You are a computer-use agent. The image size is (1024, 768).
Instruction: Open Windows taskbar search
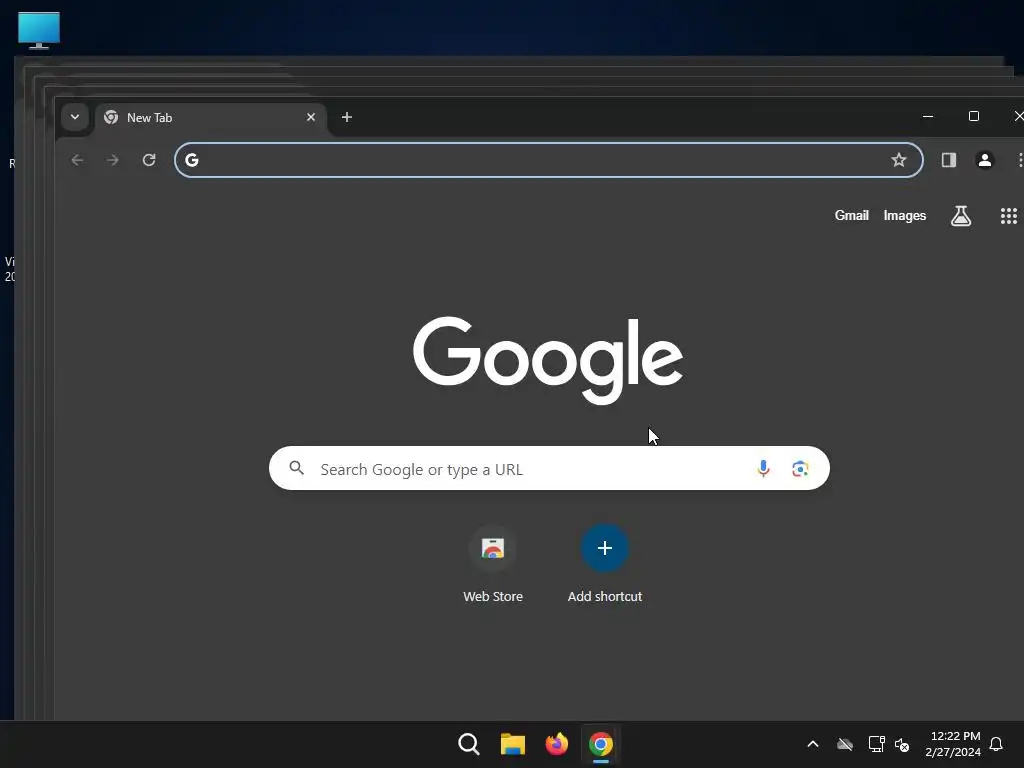tap(469, 744)
